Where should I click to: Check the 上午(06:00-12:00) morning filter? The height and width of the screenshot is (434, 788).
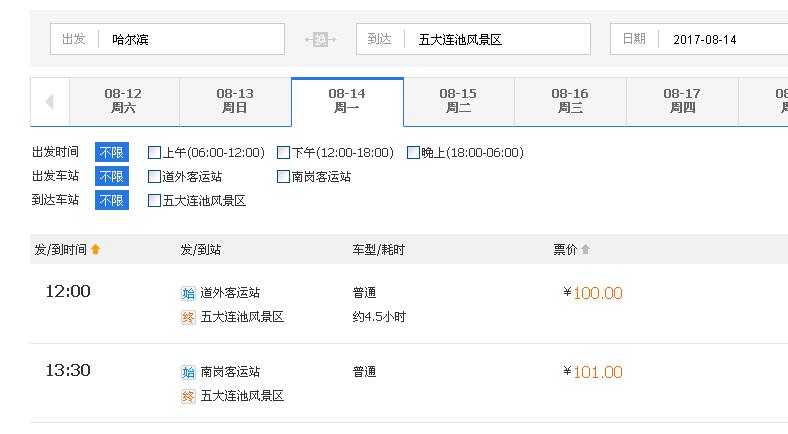(155, 153)
